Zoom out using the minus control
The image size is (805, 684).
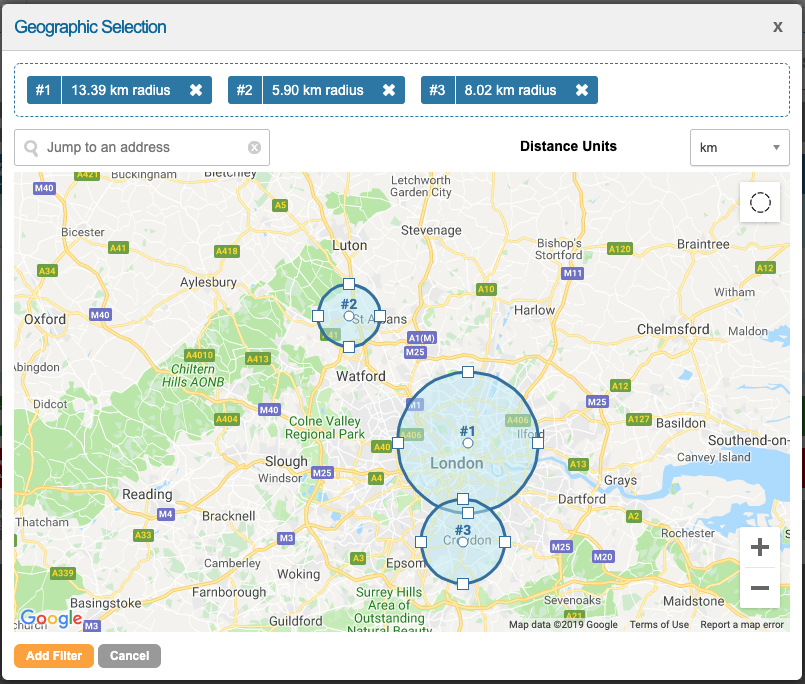[x=759, y=588]
